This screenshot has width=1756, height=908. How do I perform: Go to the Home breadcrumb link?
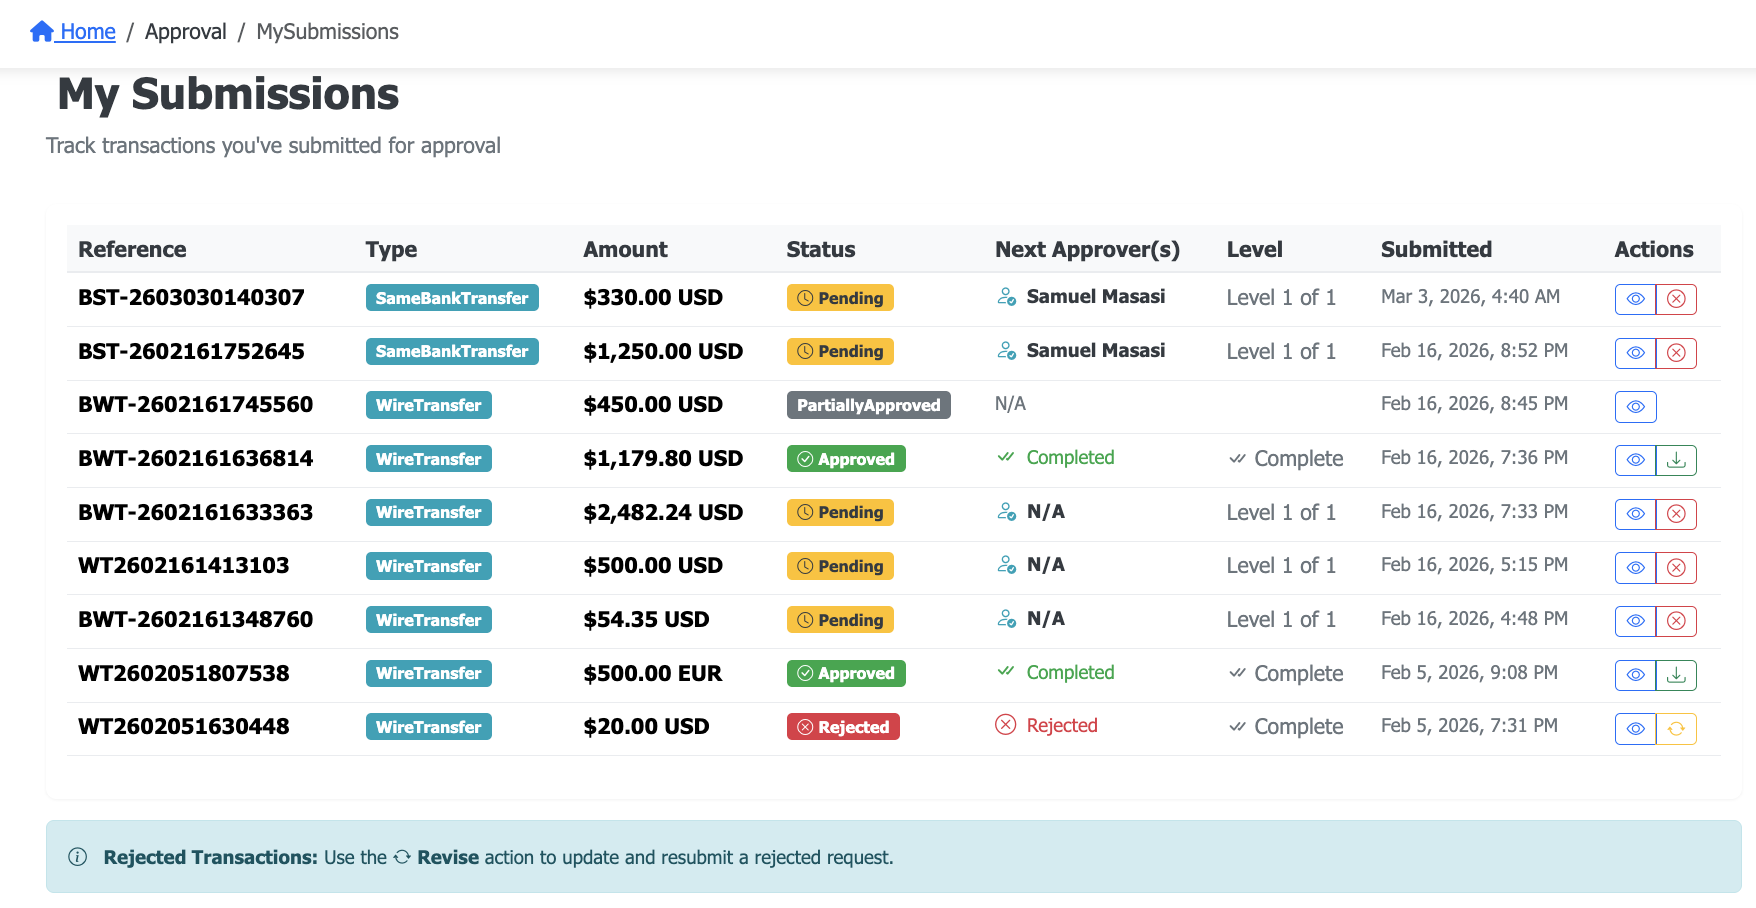(74, 32)
